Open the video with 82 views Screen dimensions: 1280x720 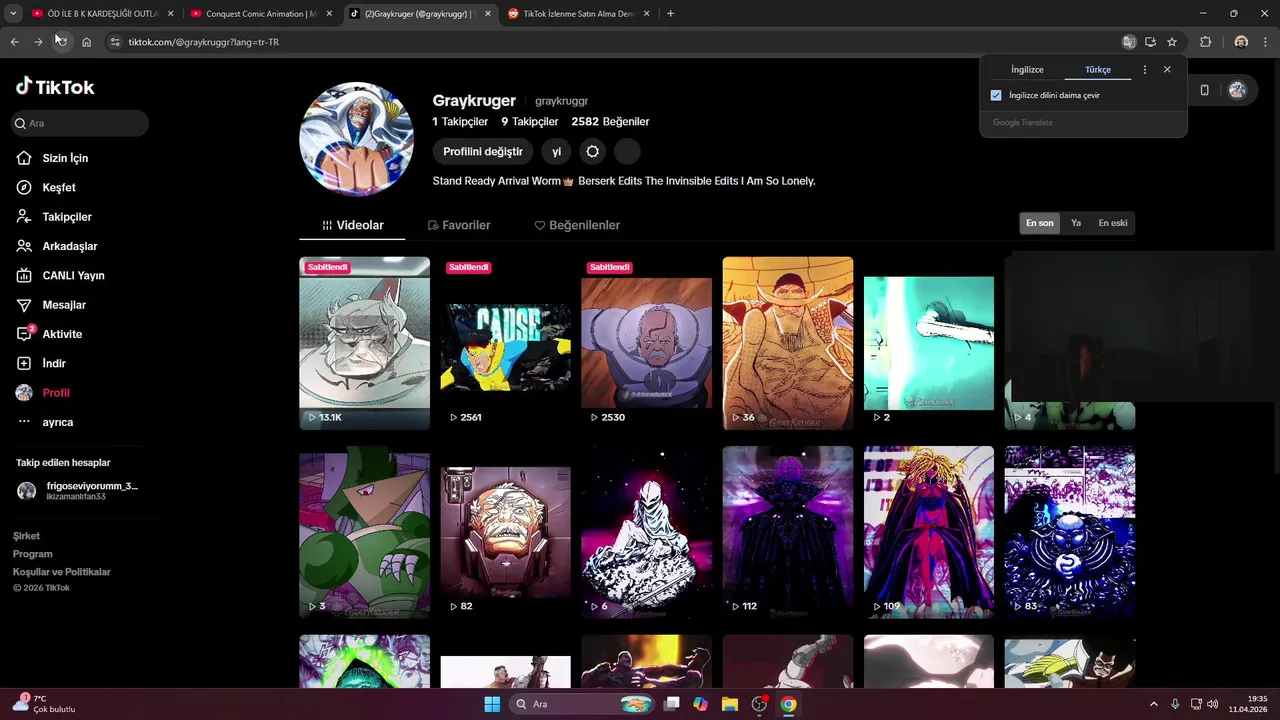pos(505,532)
